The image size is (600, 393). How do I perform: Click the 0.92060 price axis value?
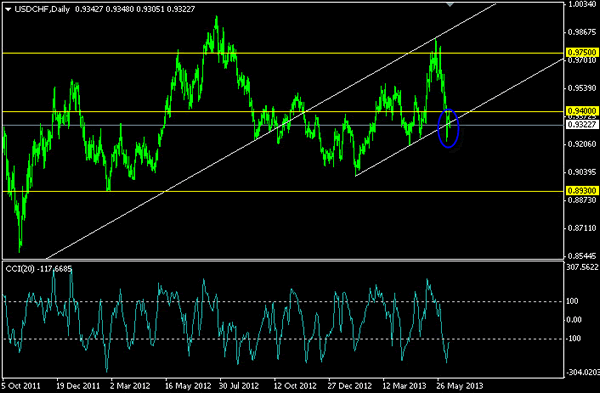(x=582, y=144)
